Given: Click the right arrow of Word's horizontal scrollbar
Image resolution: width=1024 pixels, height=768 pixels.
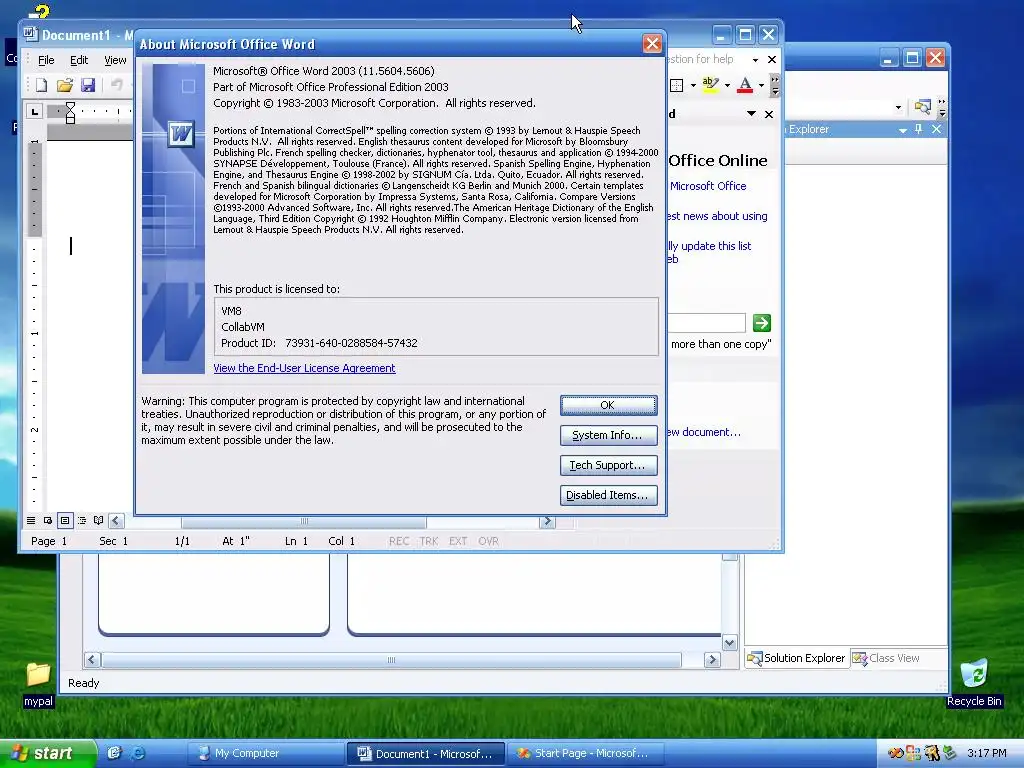Looking at the screenshot, I should click(547, 521).
